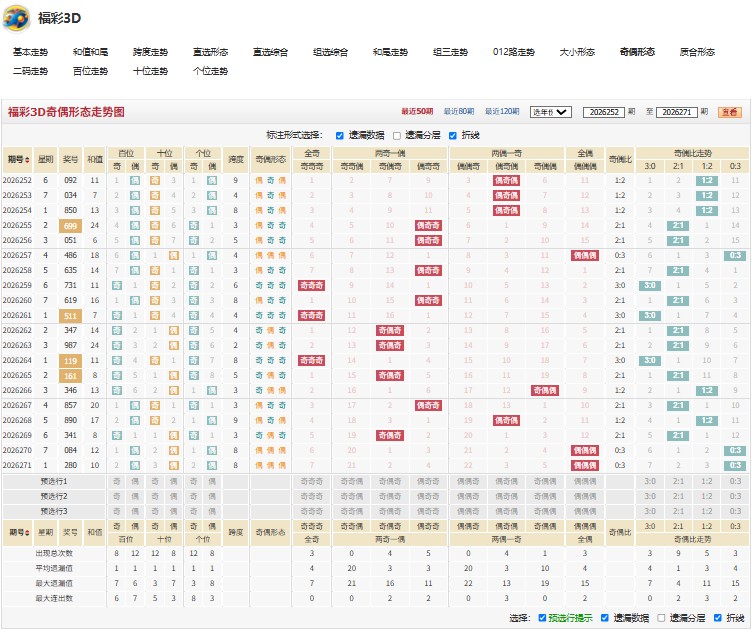Viewport: 752px width, 632px height.
Task: Open 直选形态 navigation tab
Action: [211, 52]
